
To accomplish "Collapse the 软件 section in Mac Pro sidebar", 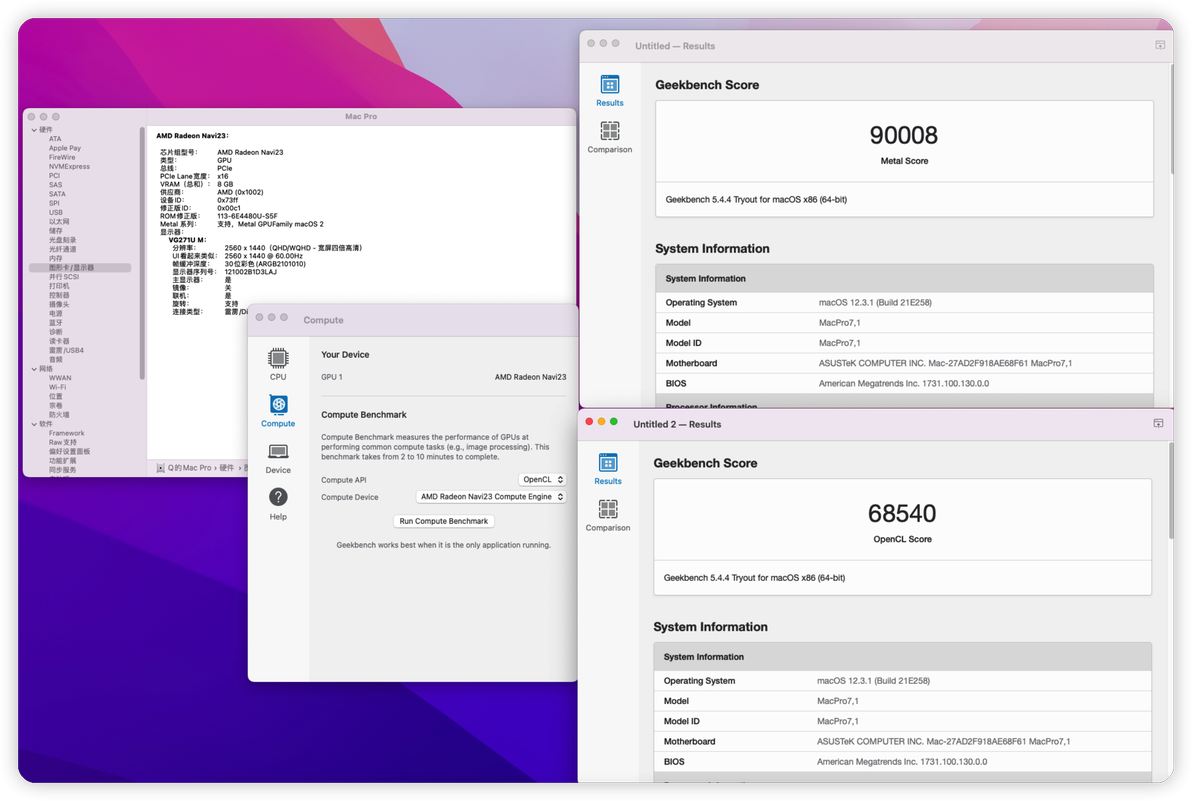I will tap(34, 424).
